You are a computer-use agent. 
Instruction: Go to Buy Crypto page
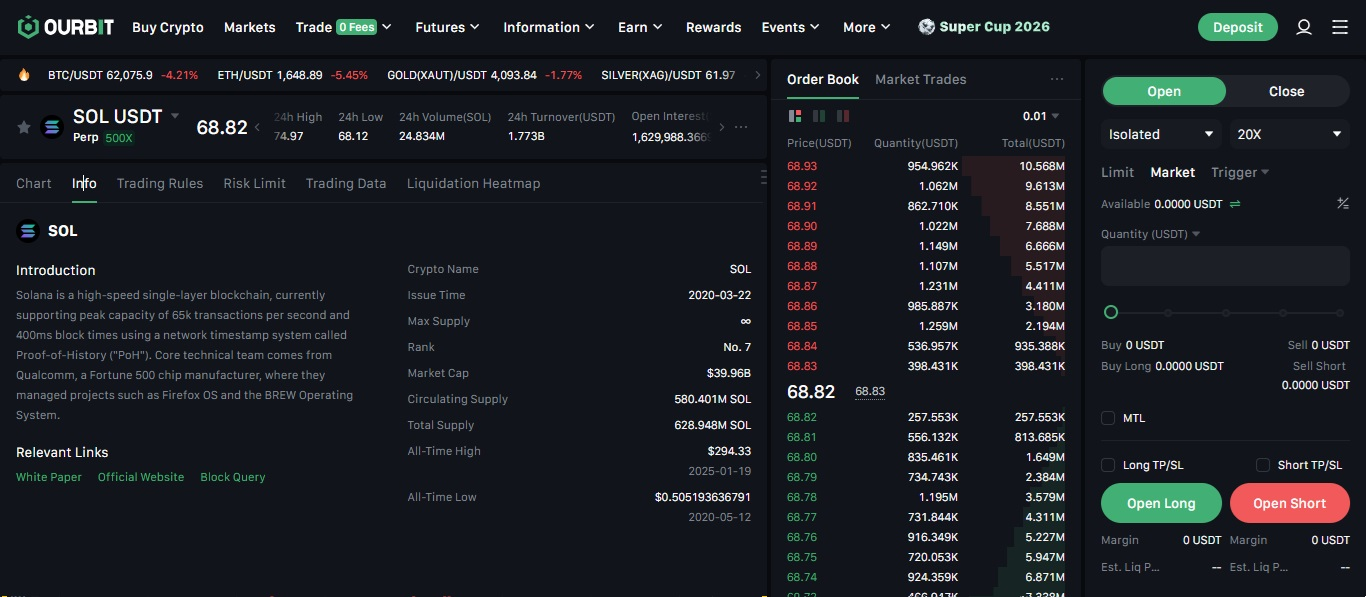pyautogui.click(x=168, y=27)
